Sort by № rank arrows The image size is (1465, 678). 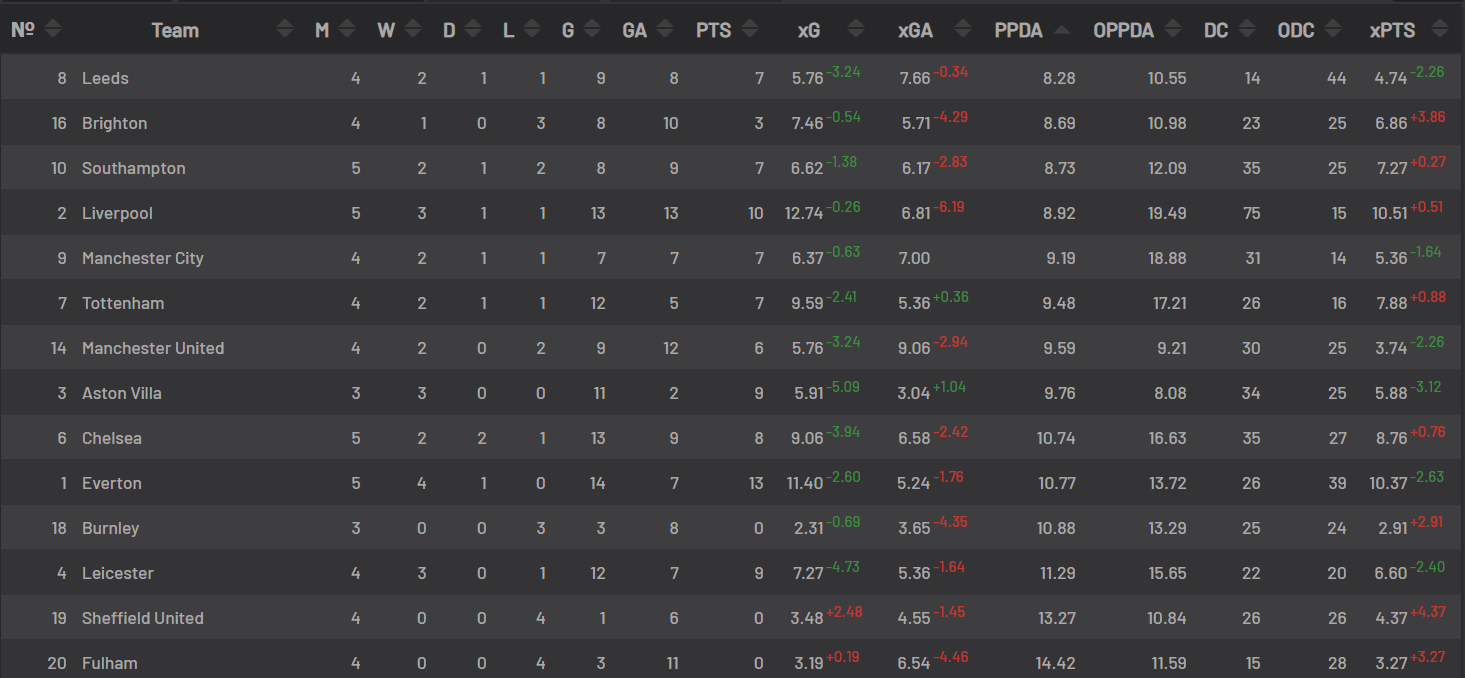pyautogui.click(x=53, y=30)
